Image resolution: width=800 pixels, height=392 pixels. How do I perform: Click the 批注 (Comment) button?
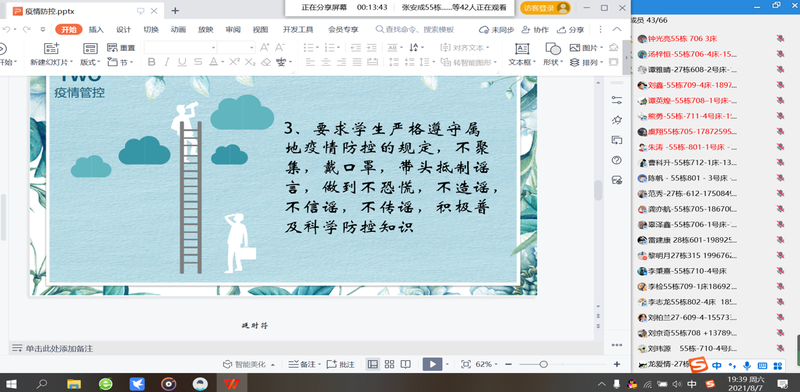point(340,364)
